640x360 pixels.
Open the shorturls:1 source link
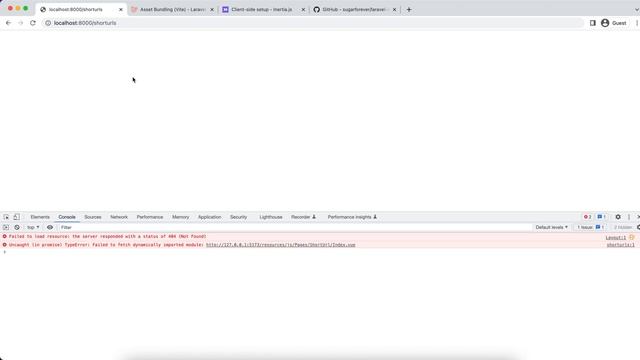[x=620, y=245]
